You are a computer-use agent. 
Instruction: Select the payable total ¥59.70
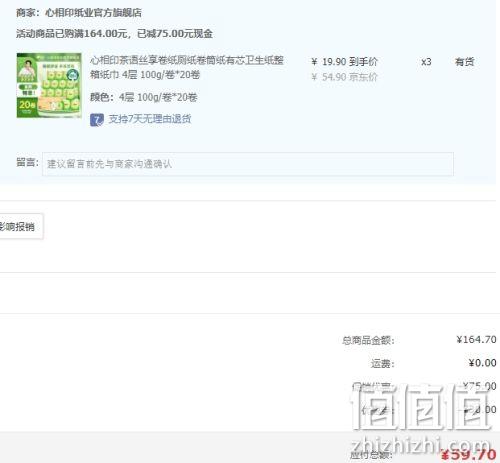[468, 455]
